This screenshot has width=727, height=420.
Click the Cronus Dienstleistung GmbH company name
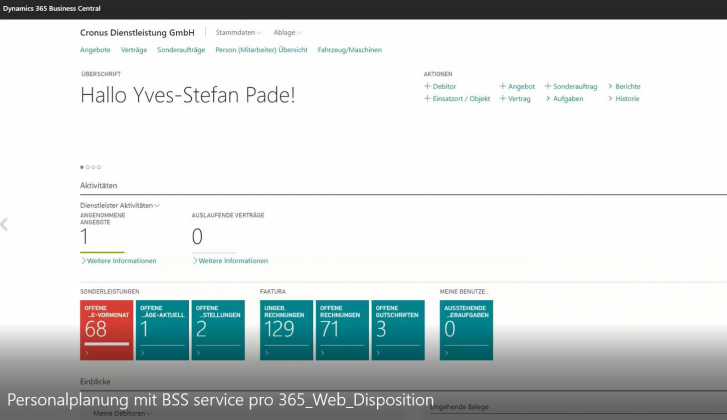(137, 32)
